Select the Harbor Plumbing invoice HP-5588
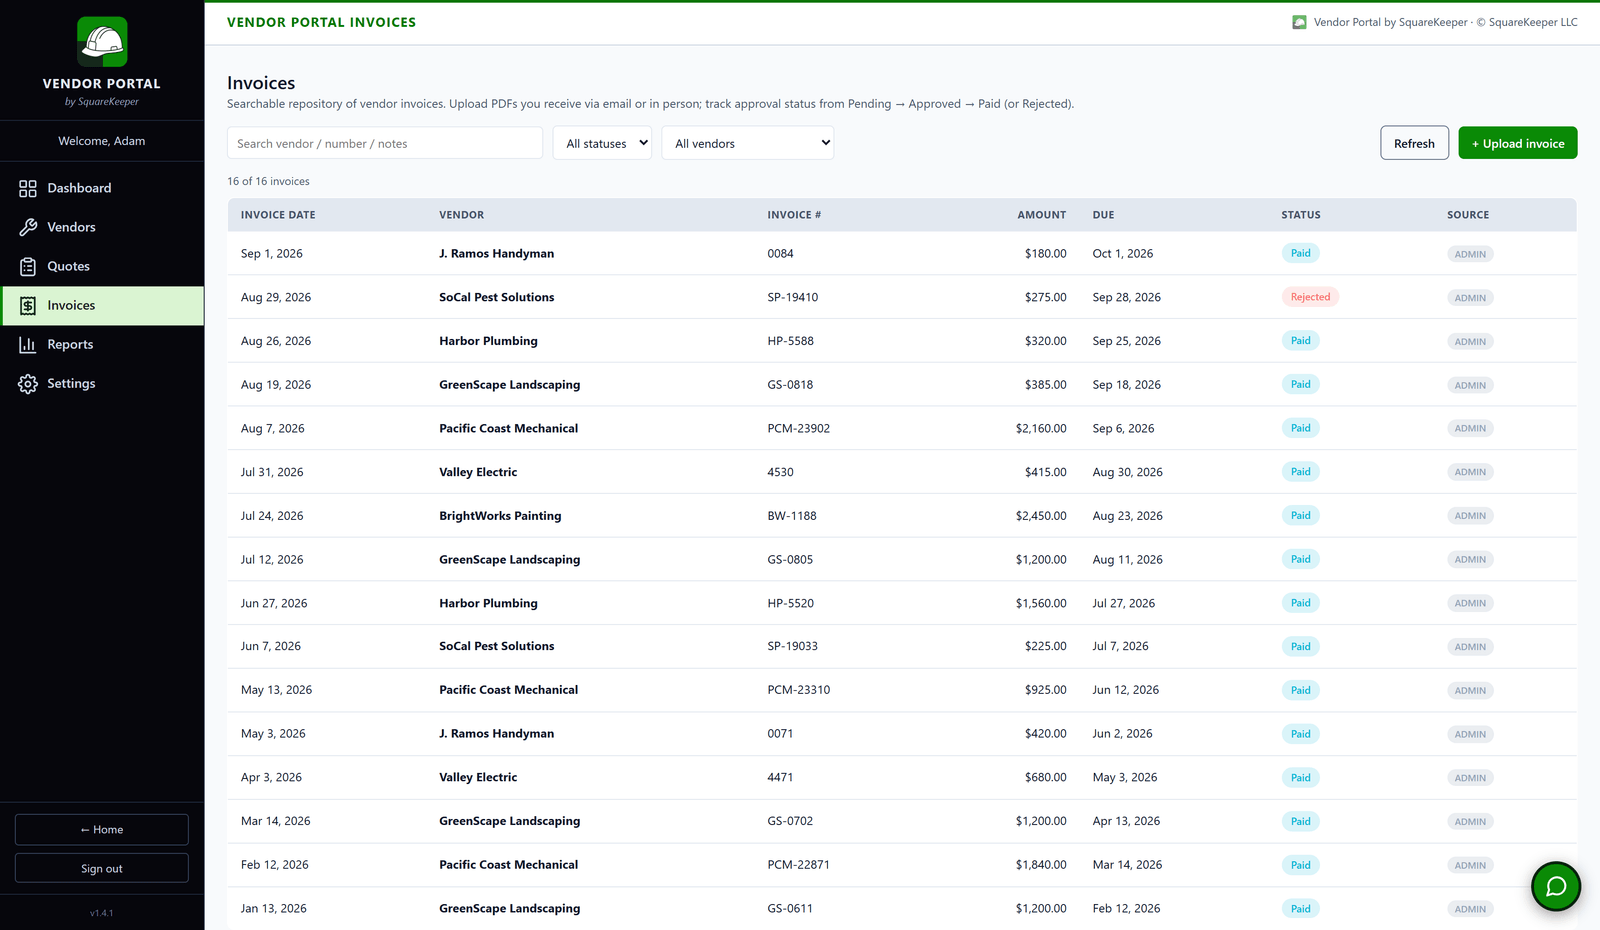1600x930 pixels. (x=902, y=341)
